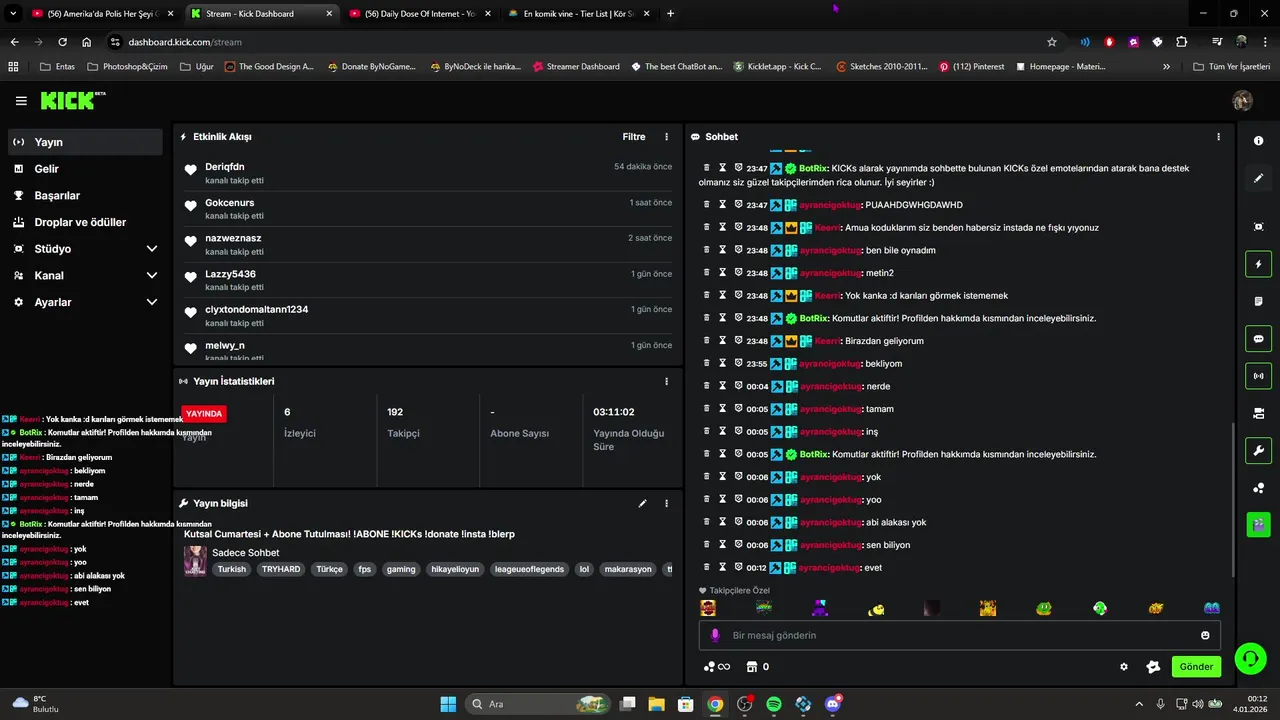
Task: Toggle the wrench stream info panel
Action: [x=1258, y=450]
